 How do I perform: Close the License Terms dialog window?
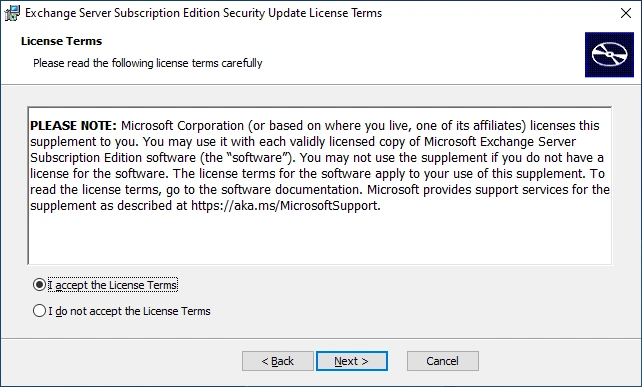point(626,13)
